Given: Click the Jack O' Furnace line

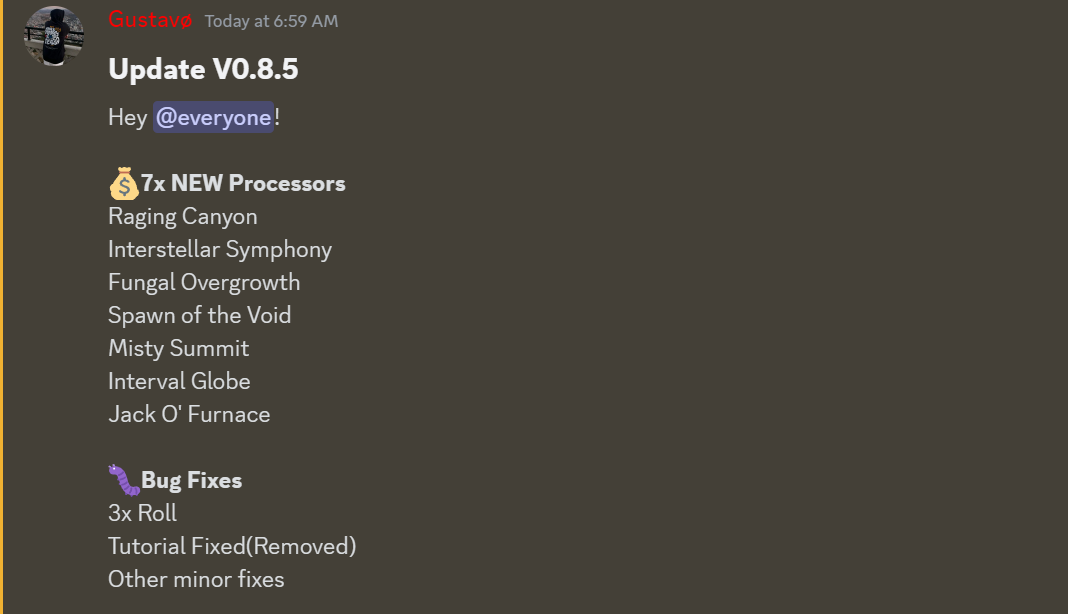Looking at the screenshot, I should coord(189,414).
